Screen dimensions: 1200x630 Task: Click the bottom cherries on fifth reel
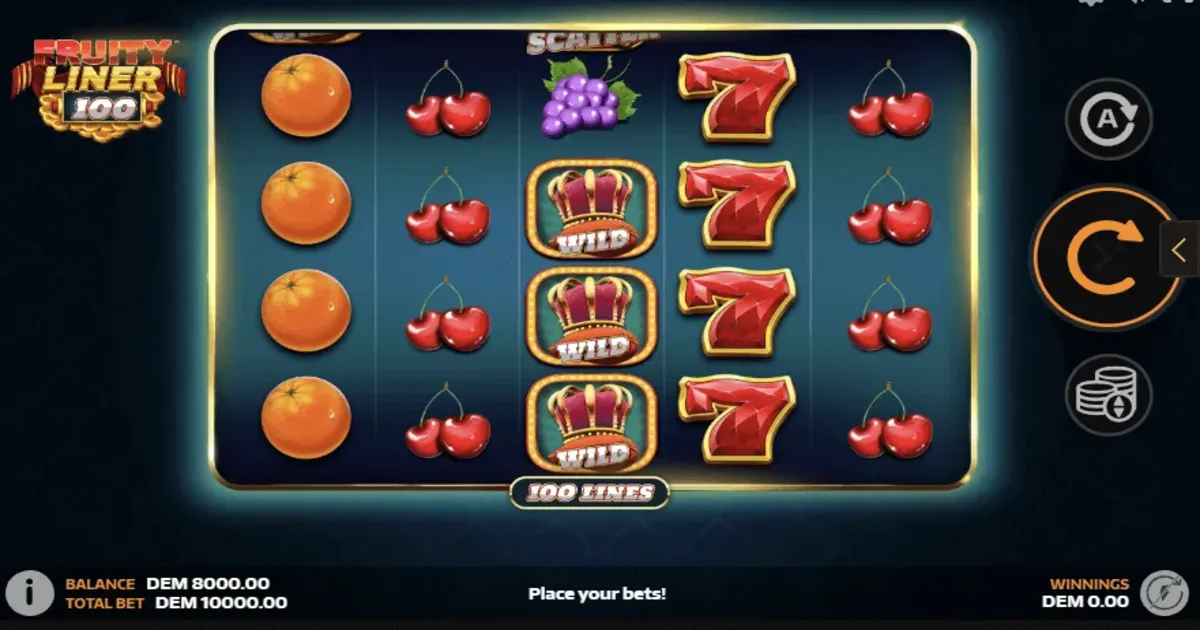click(x=891, y=421)
